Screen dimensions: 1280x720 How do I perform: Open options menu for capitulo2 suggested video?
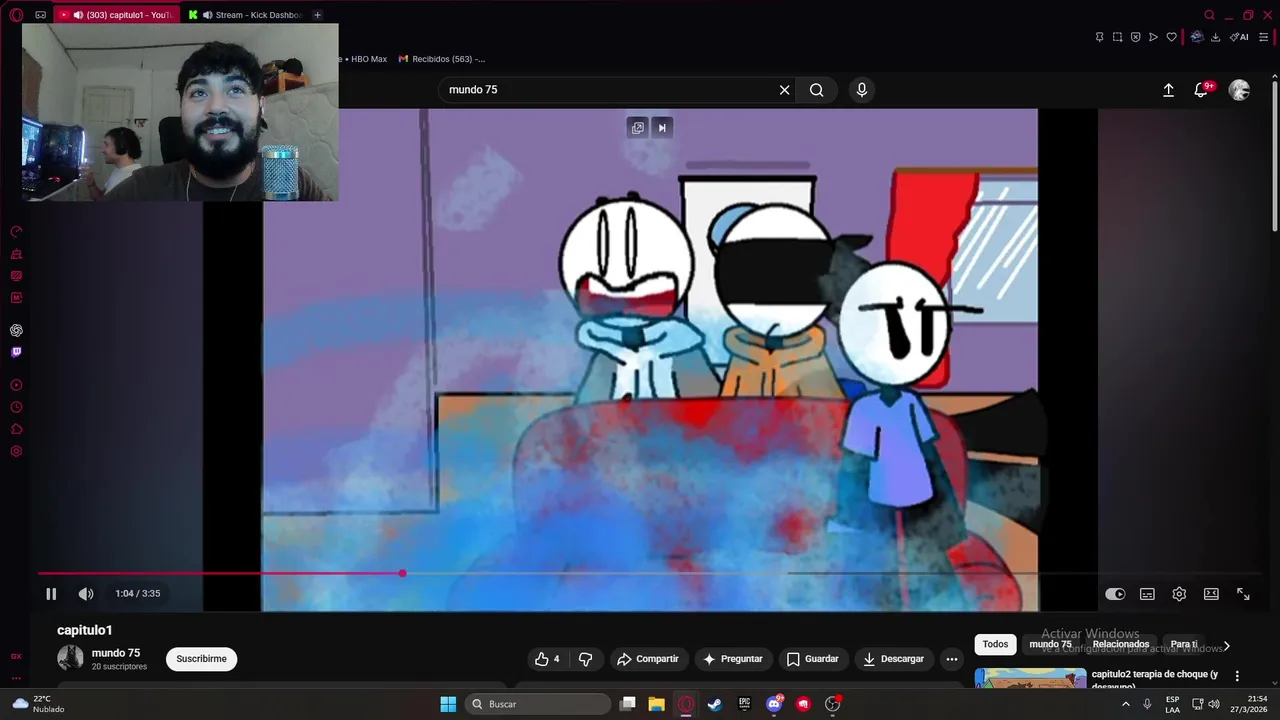click(1237, 676)
